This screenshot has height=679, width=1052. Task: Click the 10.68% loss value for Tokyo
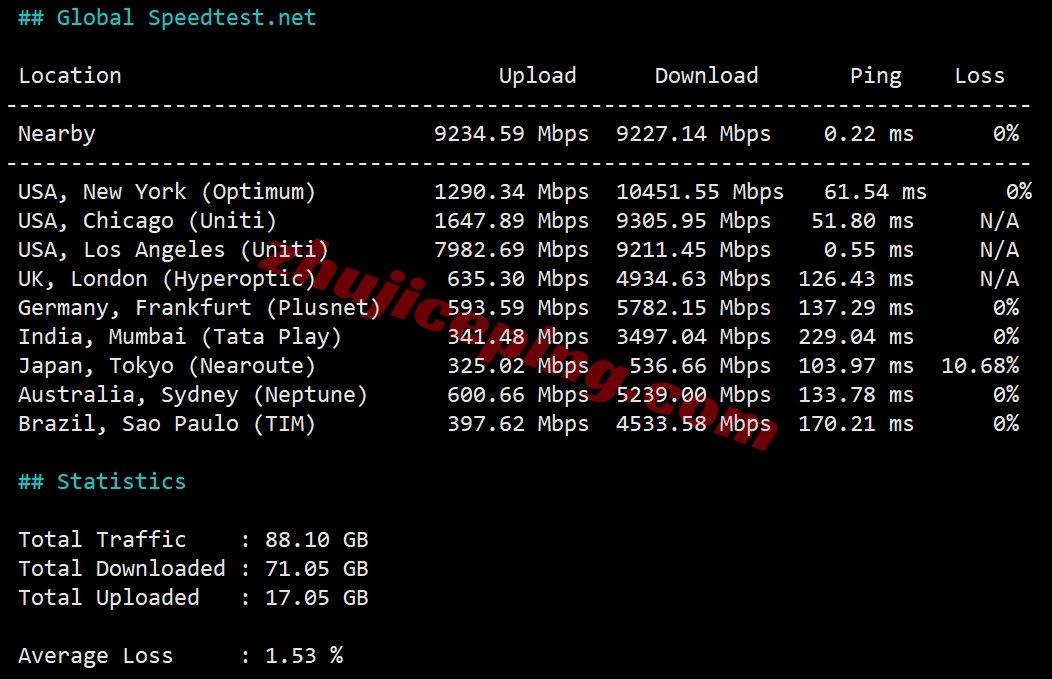tap(979, 366)
